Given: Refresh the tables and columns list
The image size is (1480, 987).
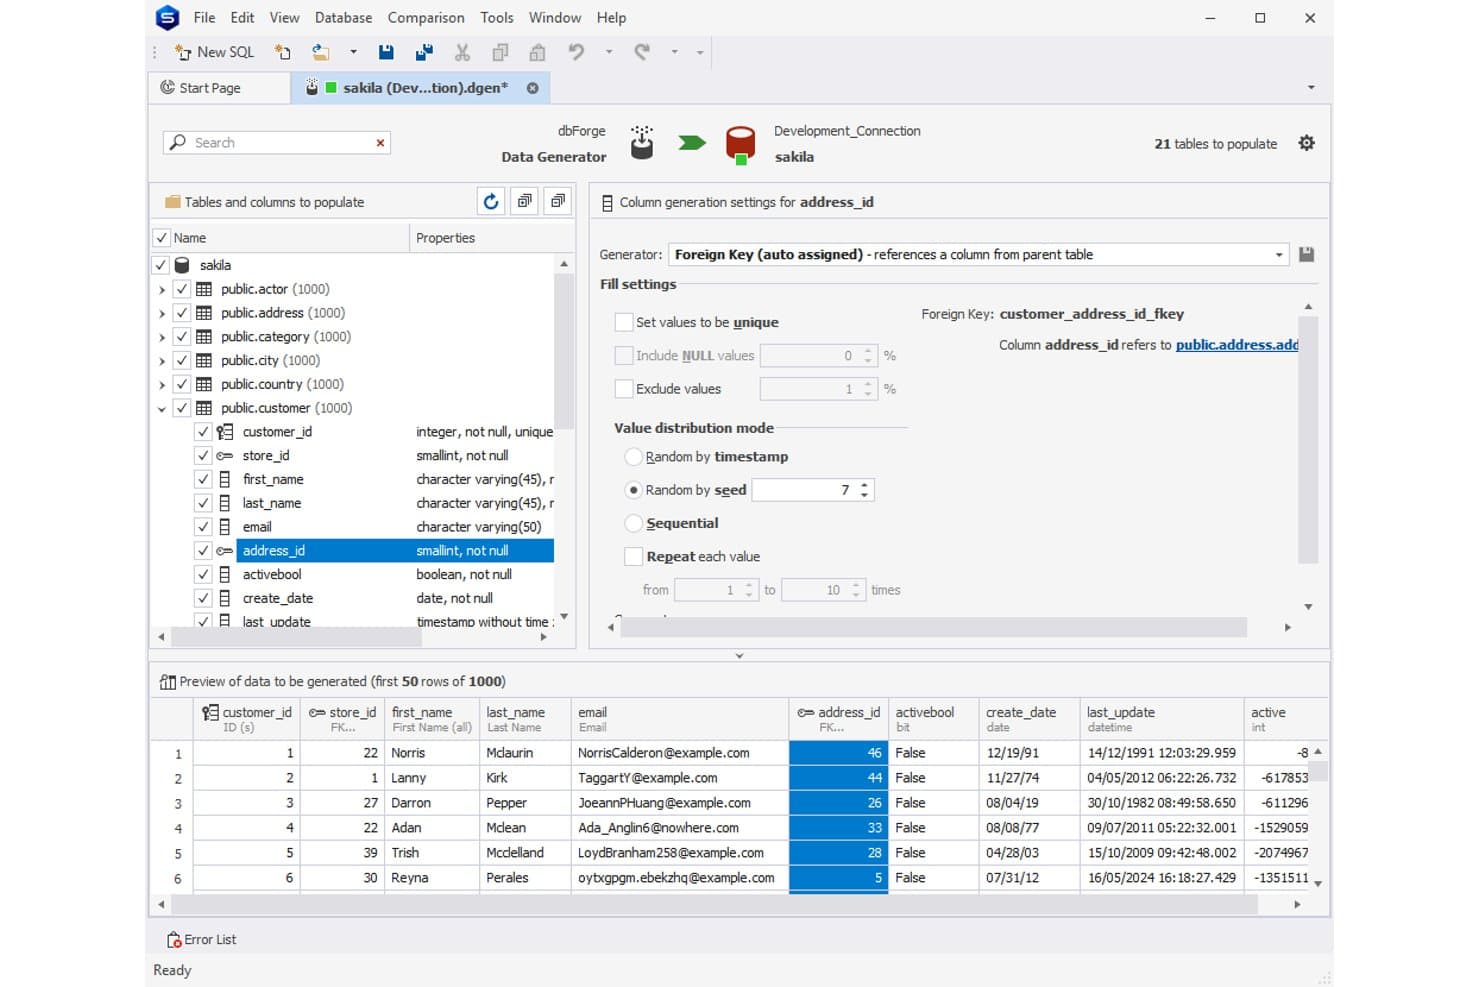Looking at the screenshot, I should click(491, 202).
